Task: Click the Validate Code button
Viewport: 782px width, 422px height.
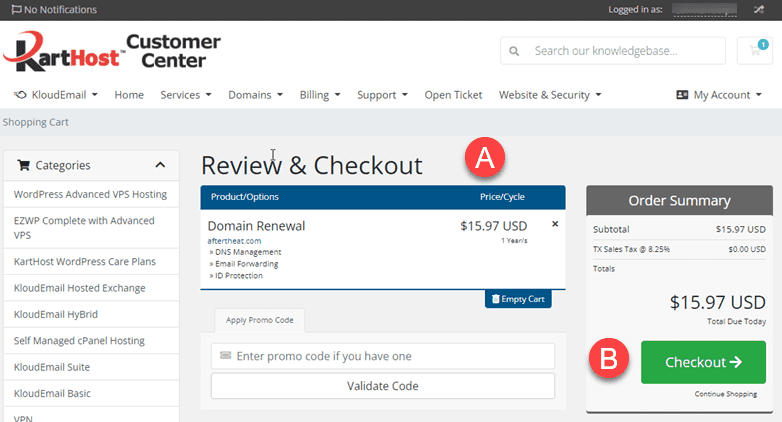Action: point(383,386)
